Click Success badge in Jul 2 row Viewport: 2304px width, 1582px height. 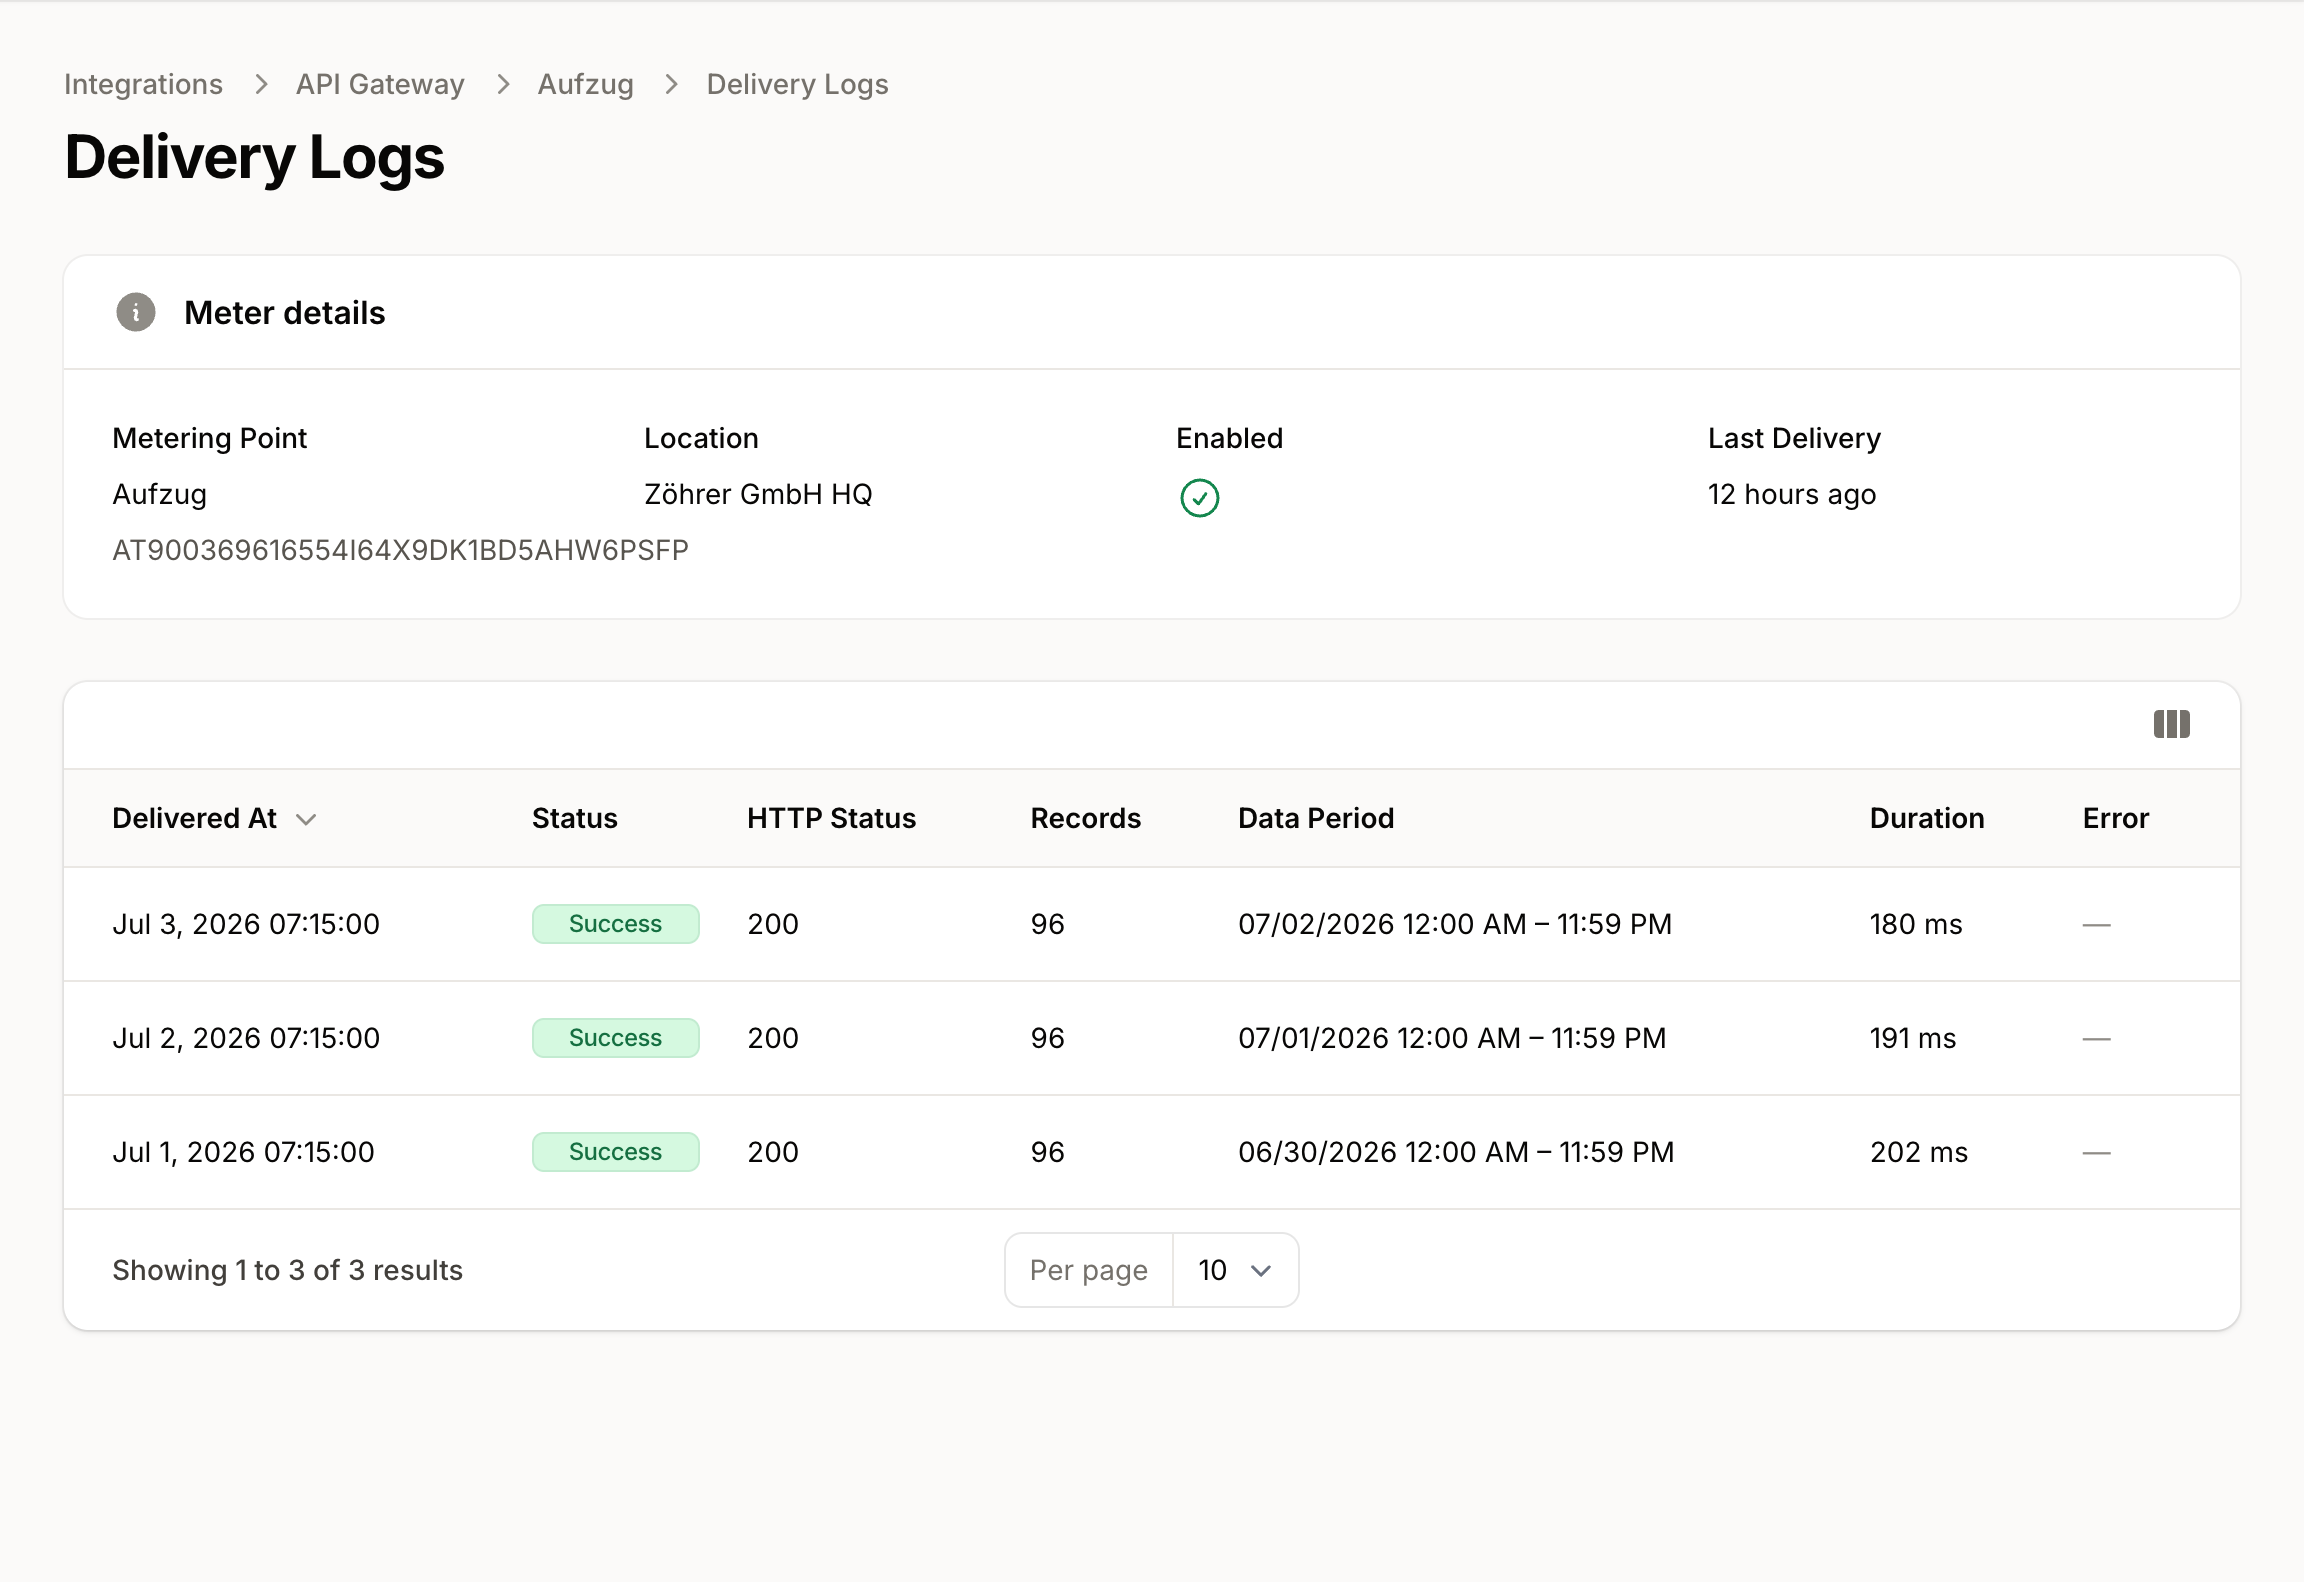click(615, 1038)
